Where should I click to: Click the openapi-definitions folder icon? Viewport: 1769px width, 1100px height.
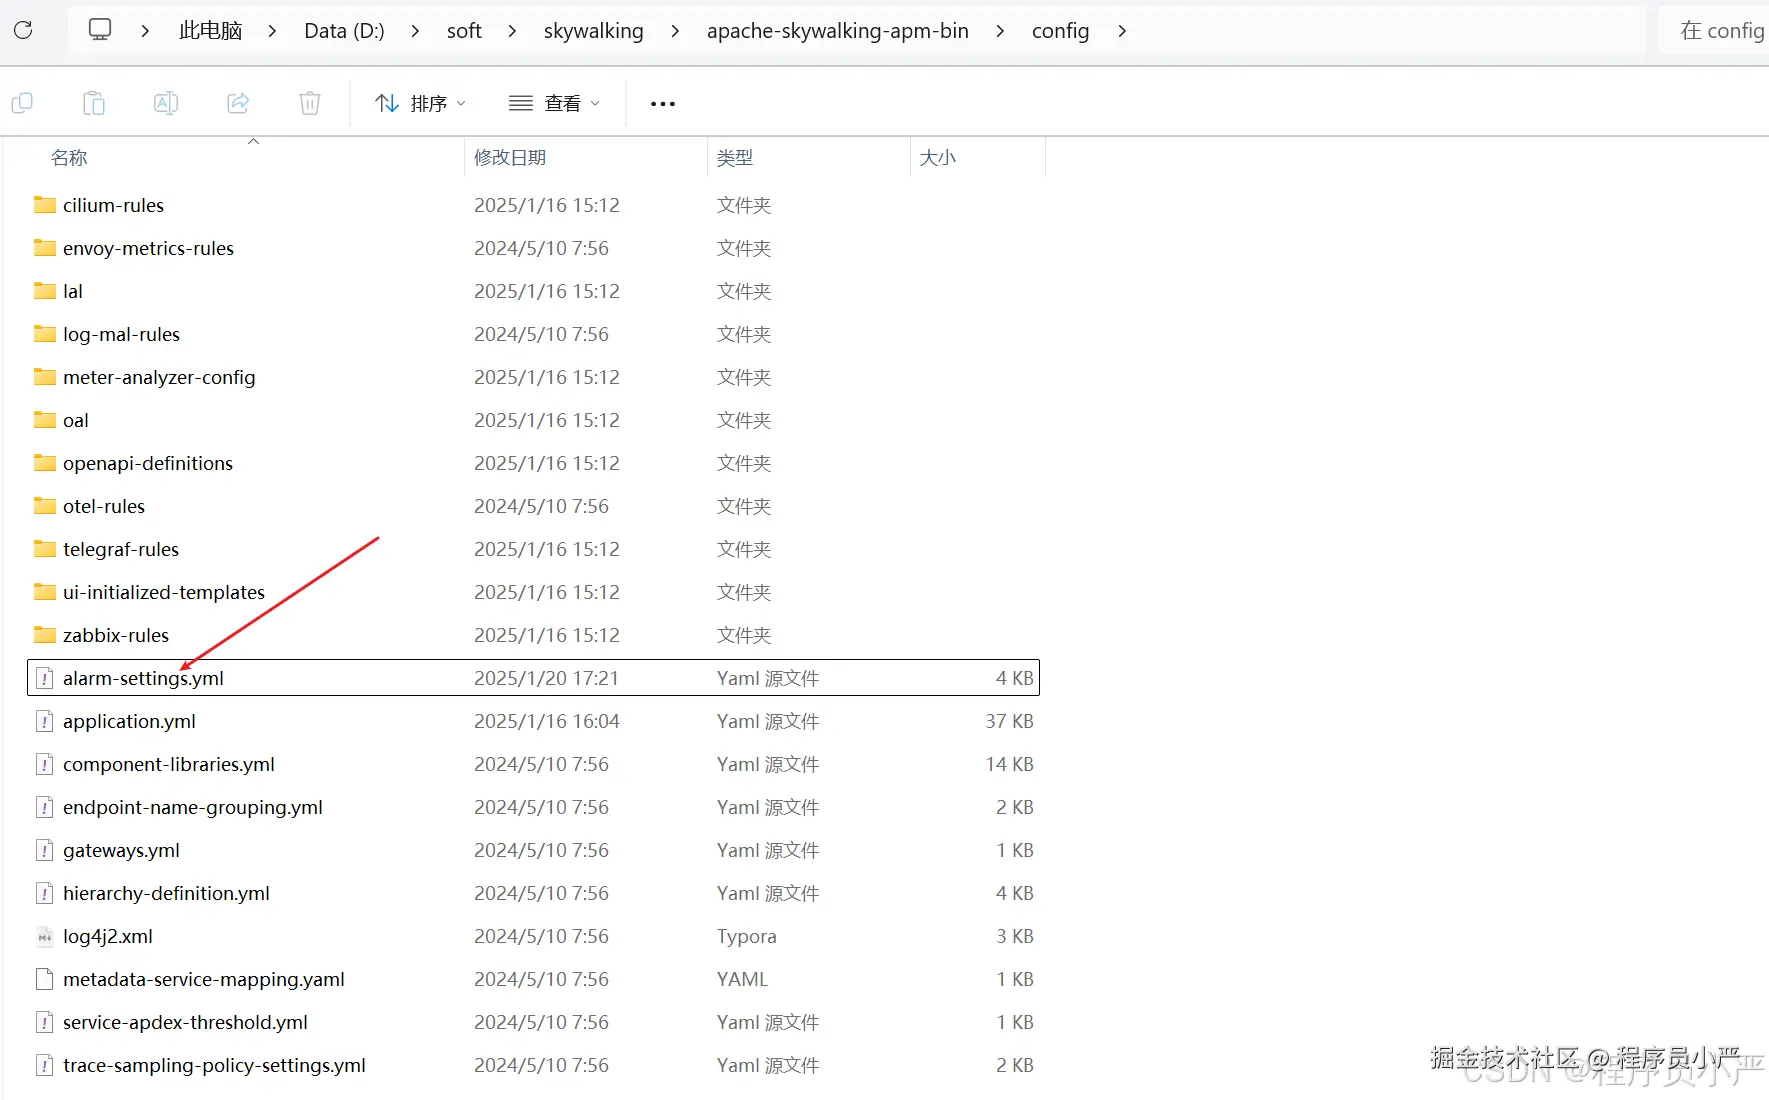point(45,463)
